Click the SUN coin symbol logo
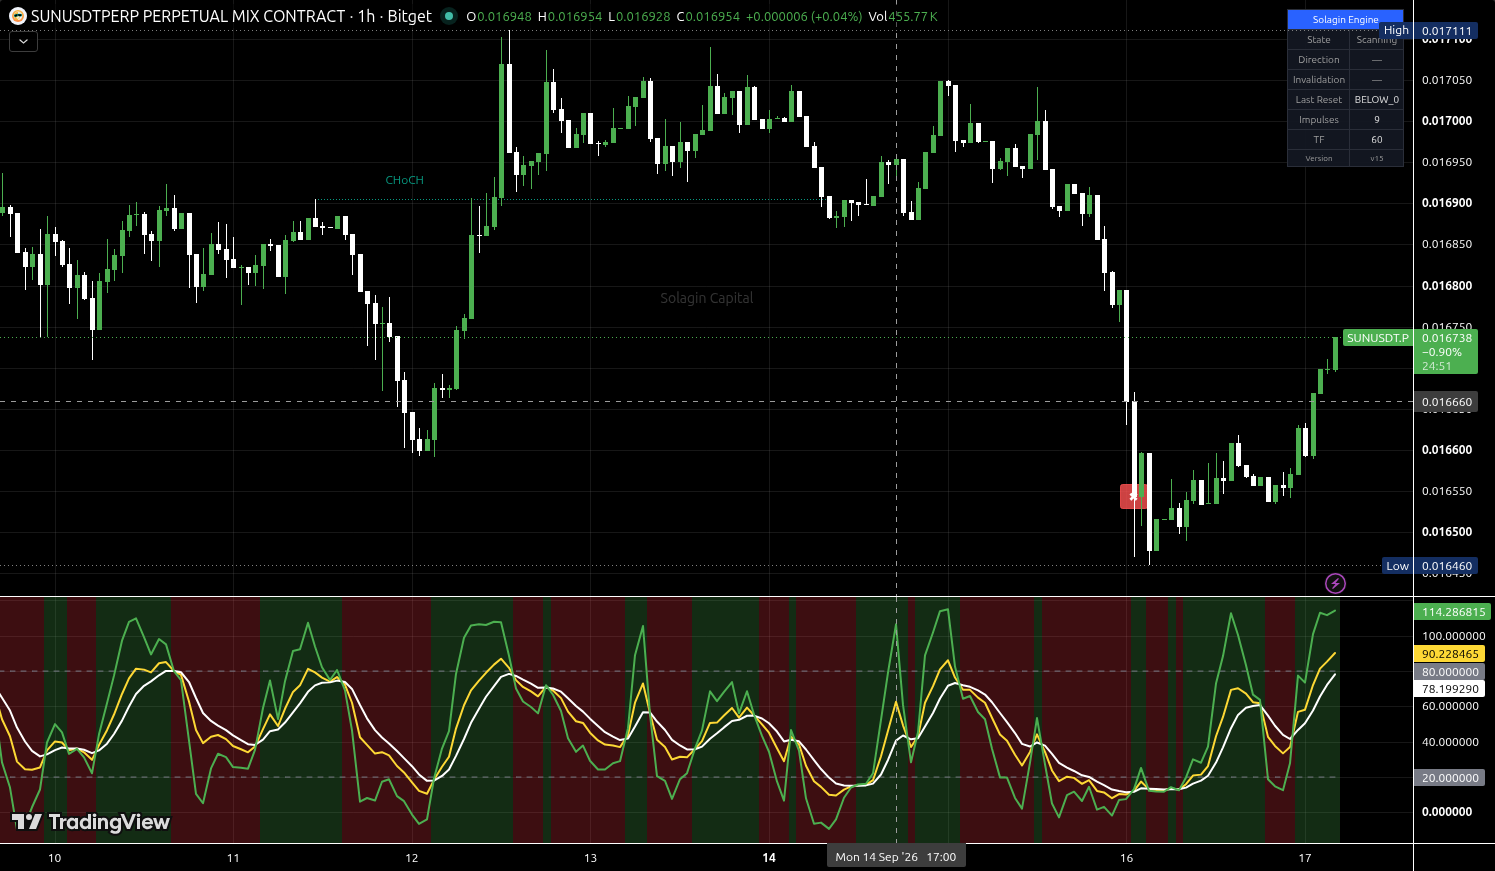Image resolution: width=1495 pixels, height=871 pixels. (x=18, y=16)
